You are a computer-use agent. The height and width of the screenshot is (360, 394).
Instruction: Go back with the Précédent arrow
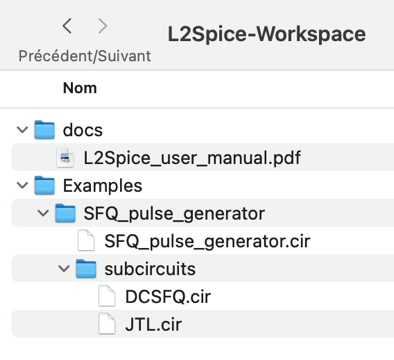pos(67,26)
